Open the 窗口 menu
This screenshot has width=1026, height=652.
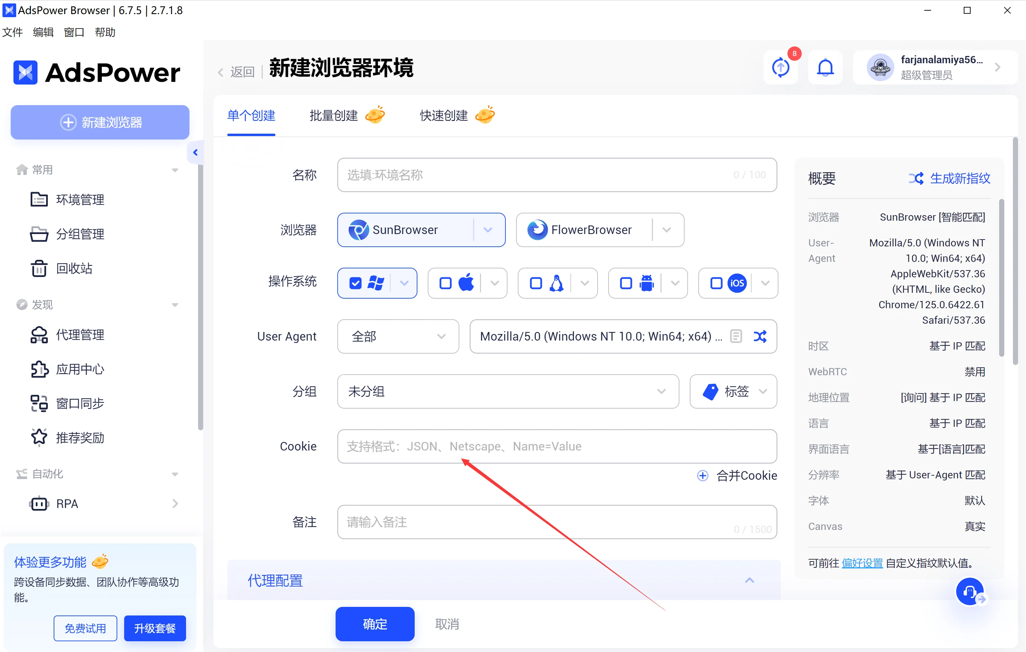tap(74, 32)
